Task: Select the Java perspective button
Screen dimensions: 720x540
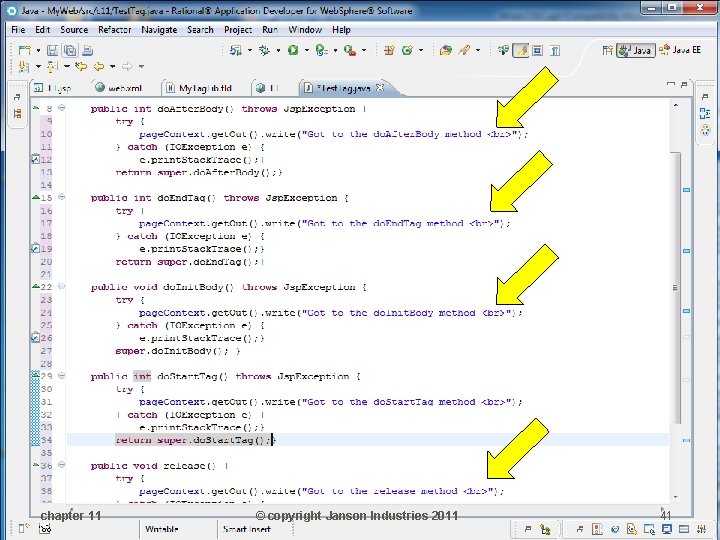Action: click(x=636, y=50)
